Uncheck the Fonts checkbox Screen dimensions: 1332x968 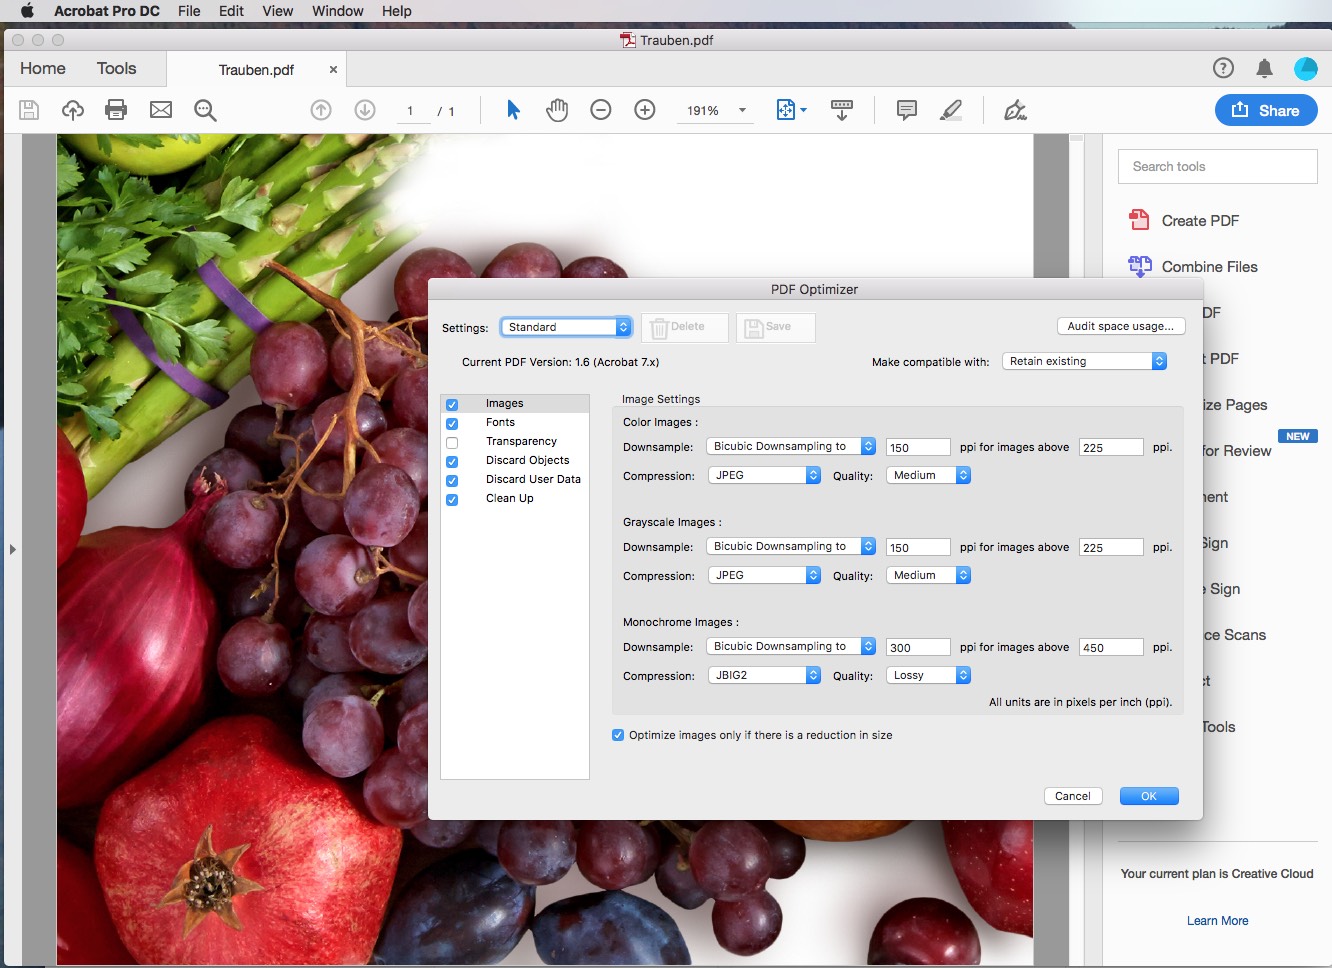click(452, 423)
